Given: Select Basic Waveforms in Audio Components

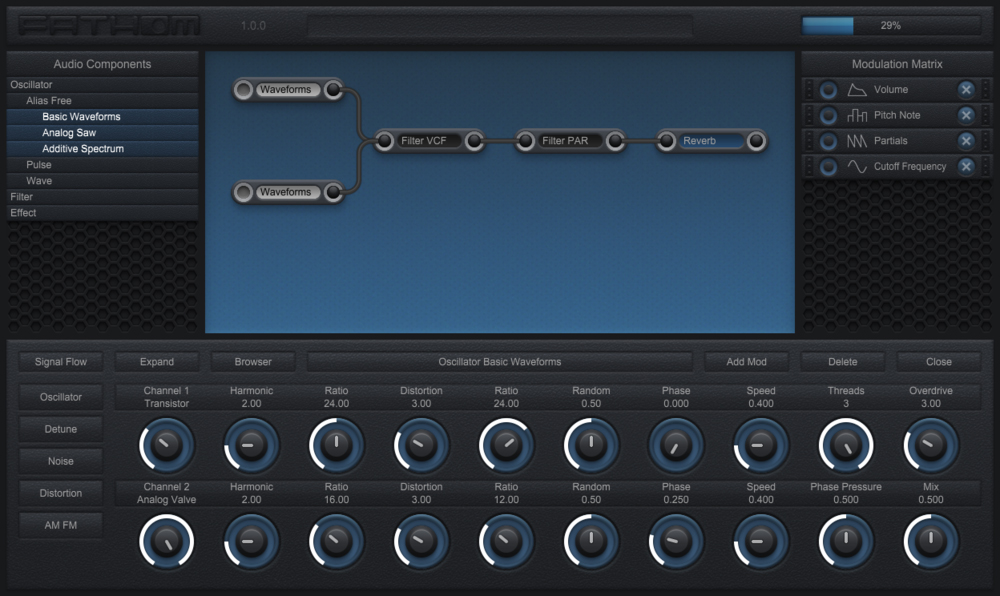Looking at the screenshot, I should coord(102,117).
